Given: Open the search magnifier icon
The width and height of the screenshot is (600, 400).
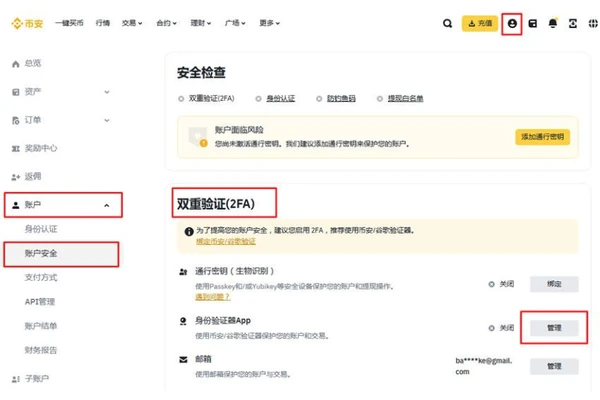Looking at the screenshot, I should tap(447, 23).
